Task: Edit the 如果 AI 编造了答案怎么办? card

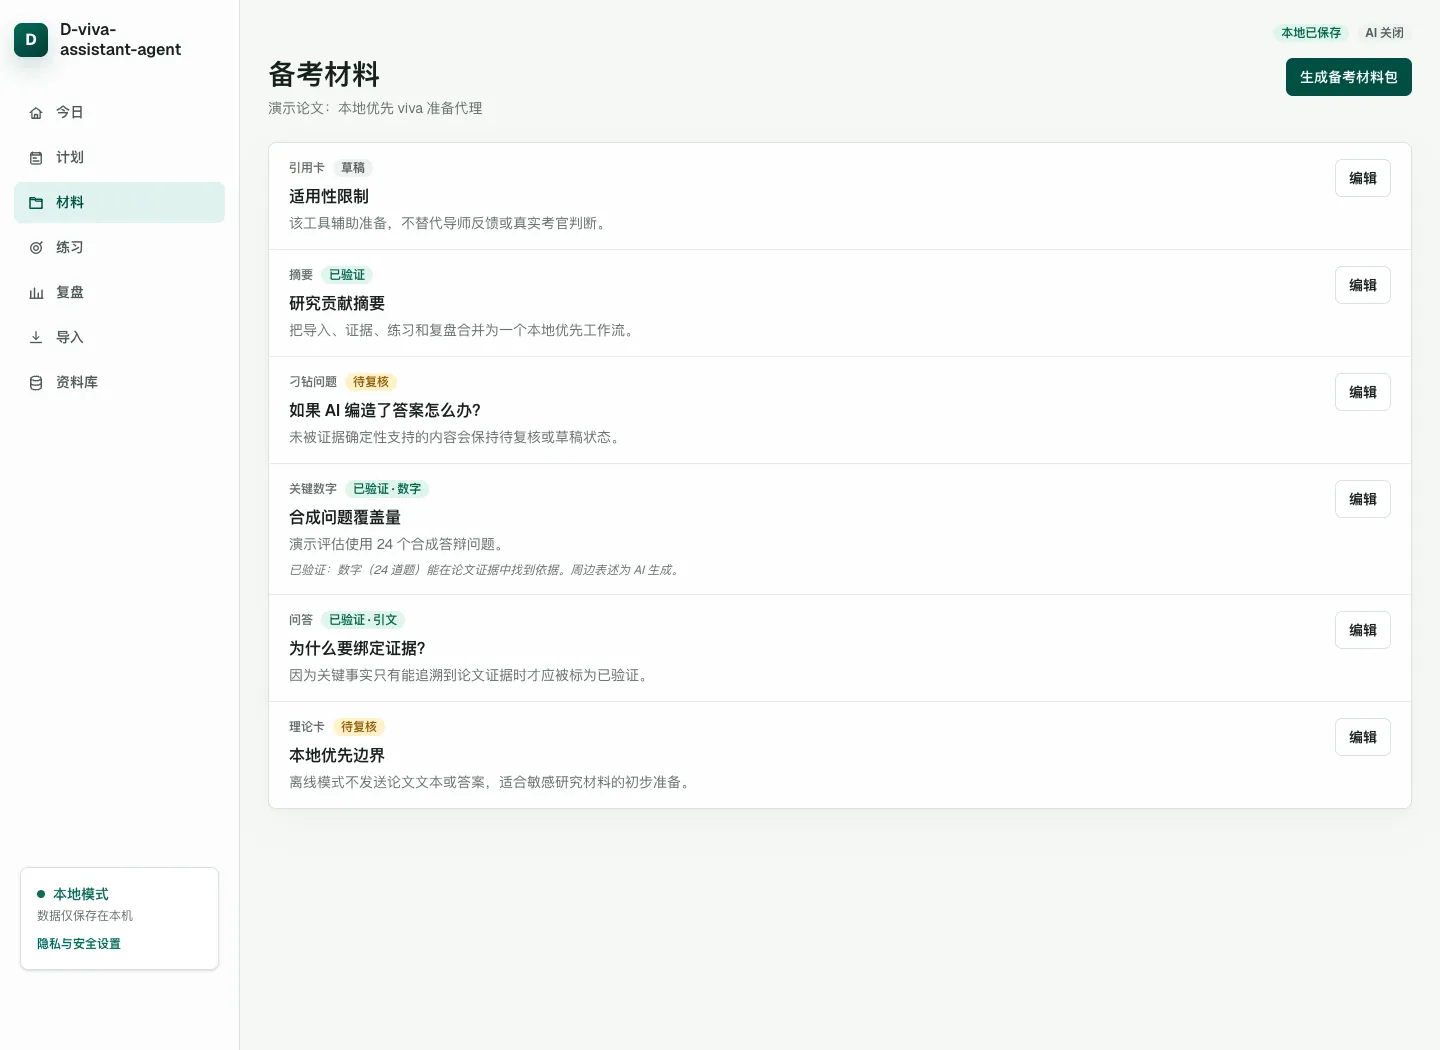Action: coord(1362,392)
